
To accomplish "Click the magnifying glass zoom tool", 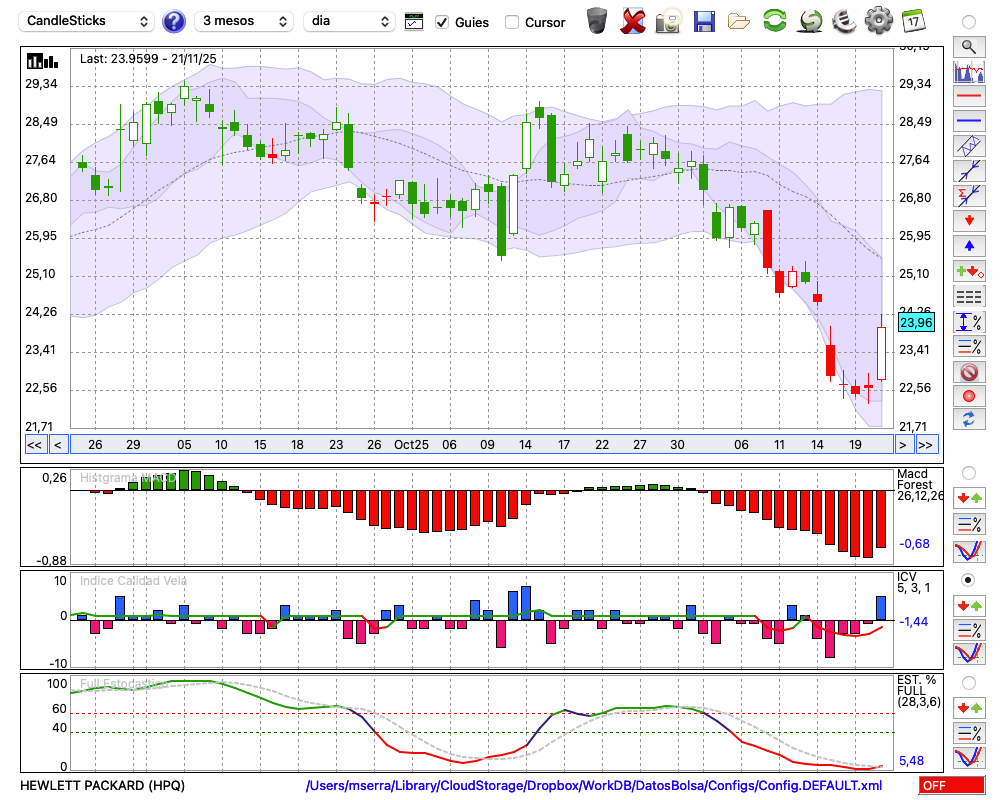I will tap(969, 46).
